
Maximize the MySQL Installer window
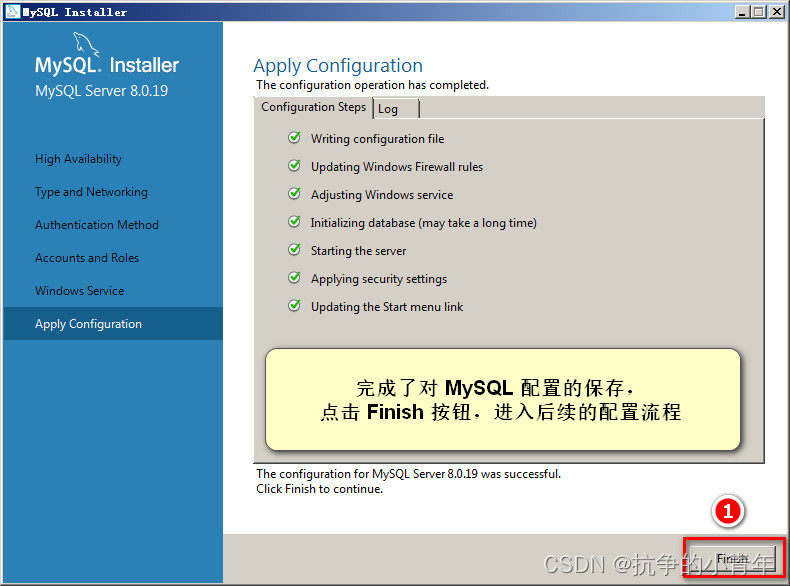pos(759,12)
